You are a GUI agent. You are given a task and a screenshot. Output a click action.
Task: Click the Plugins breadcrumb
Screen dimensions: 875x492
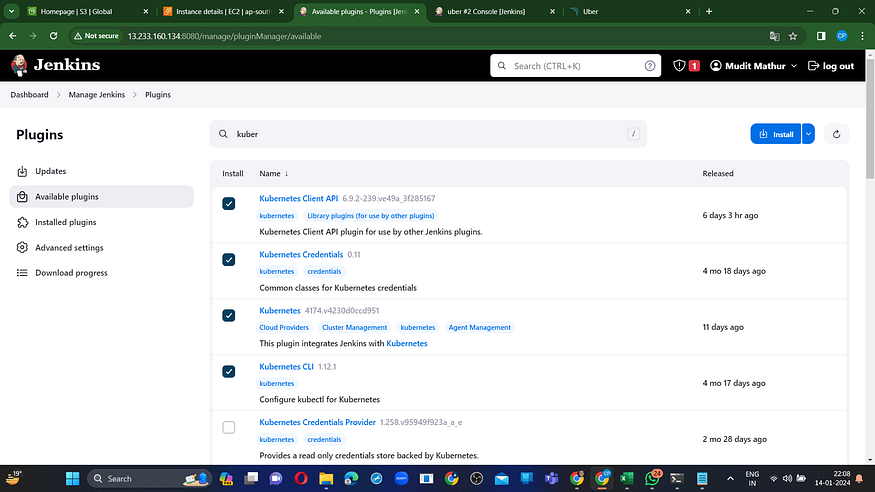158,95
